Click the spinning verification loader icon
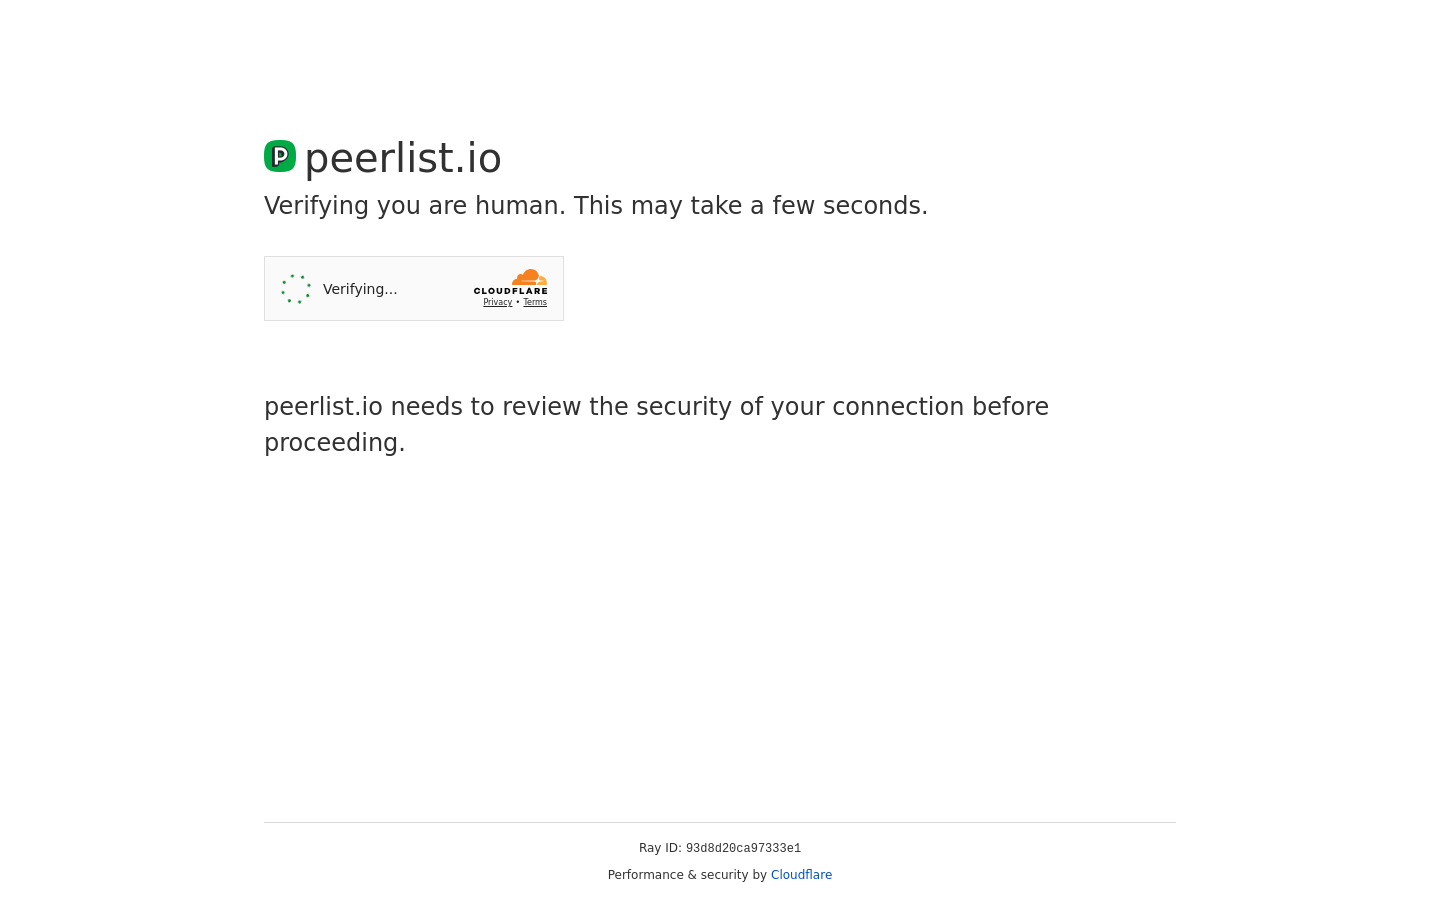 point(296,289)
